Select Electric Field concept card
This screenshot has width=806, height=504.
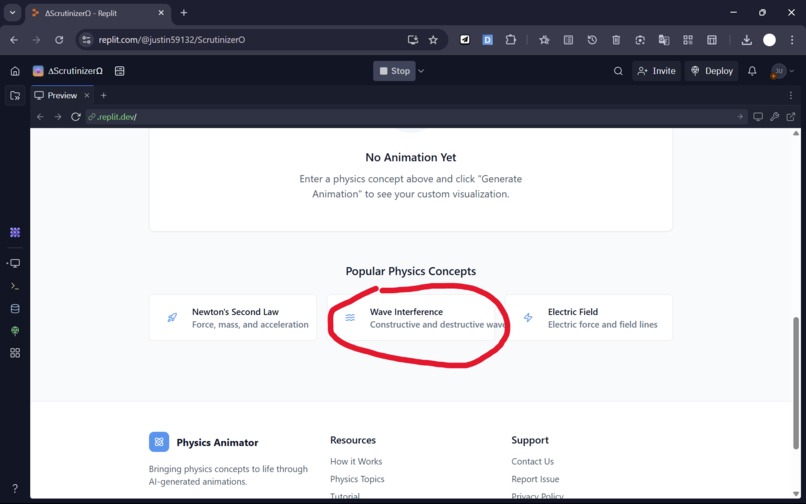pos(589,318)
